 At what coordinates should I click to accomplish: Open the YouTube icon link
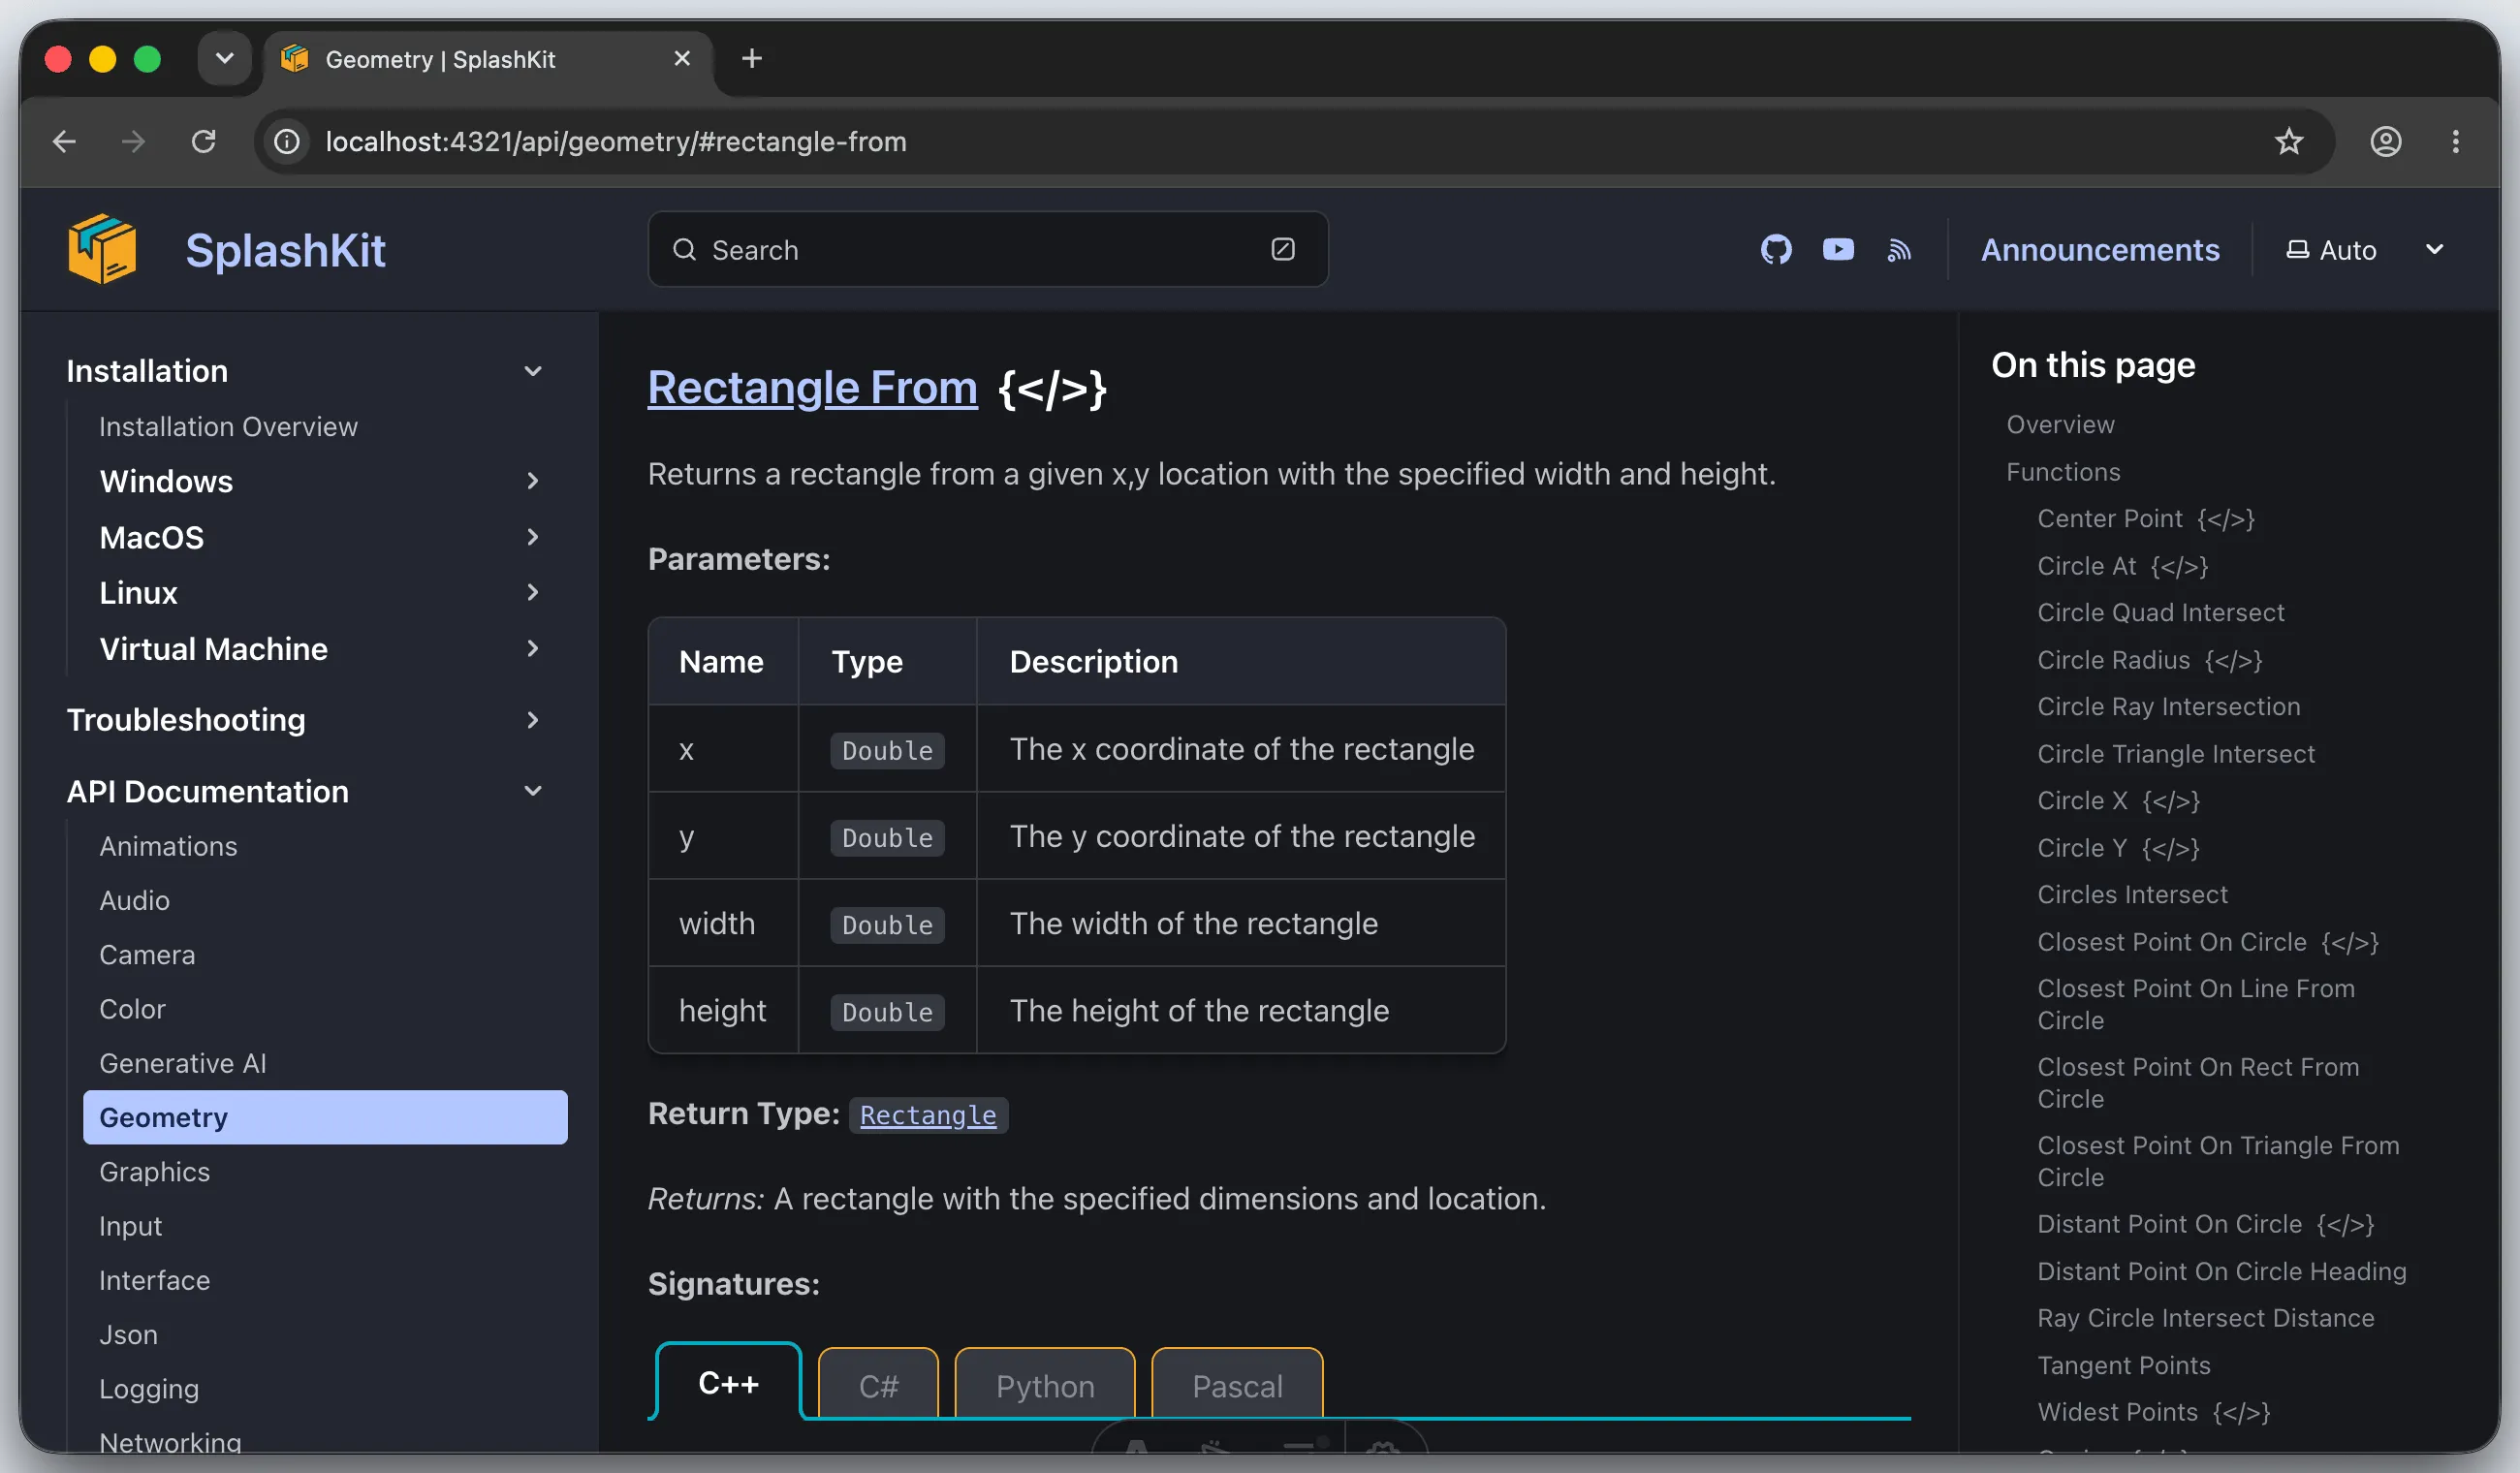point(1838,249)
